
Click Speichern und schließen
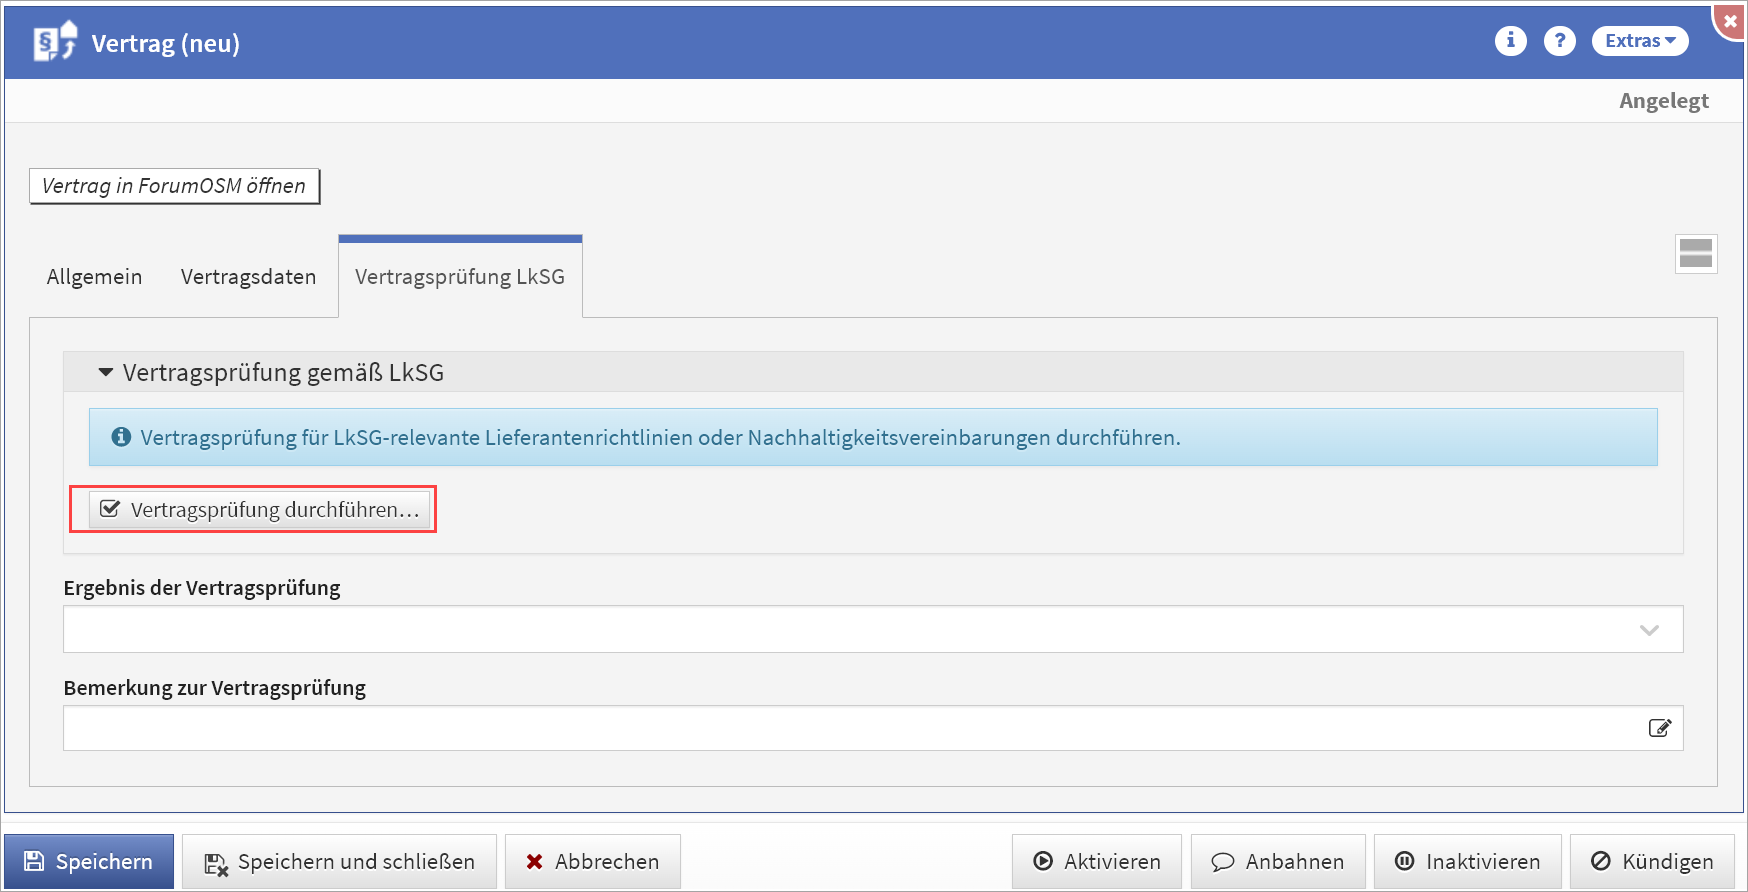[339, 861]
